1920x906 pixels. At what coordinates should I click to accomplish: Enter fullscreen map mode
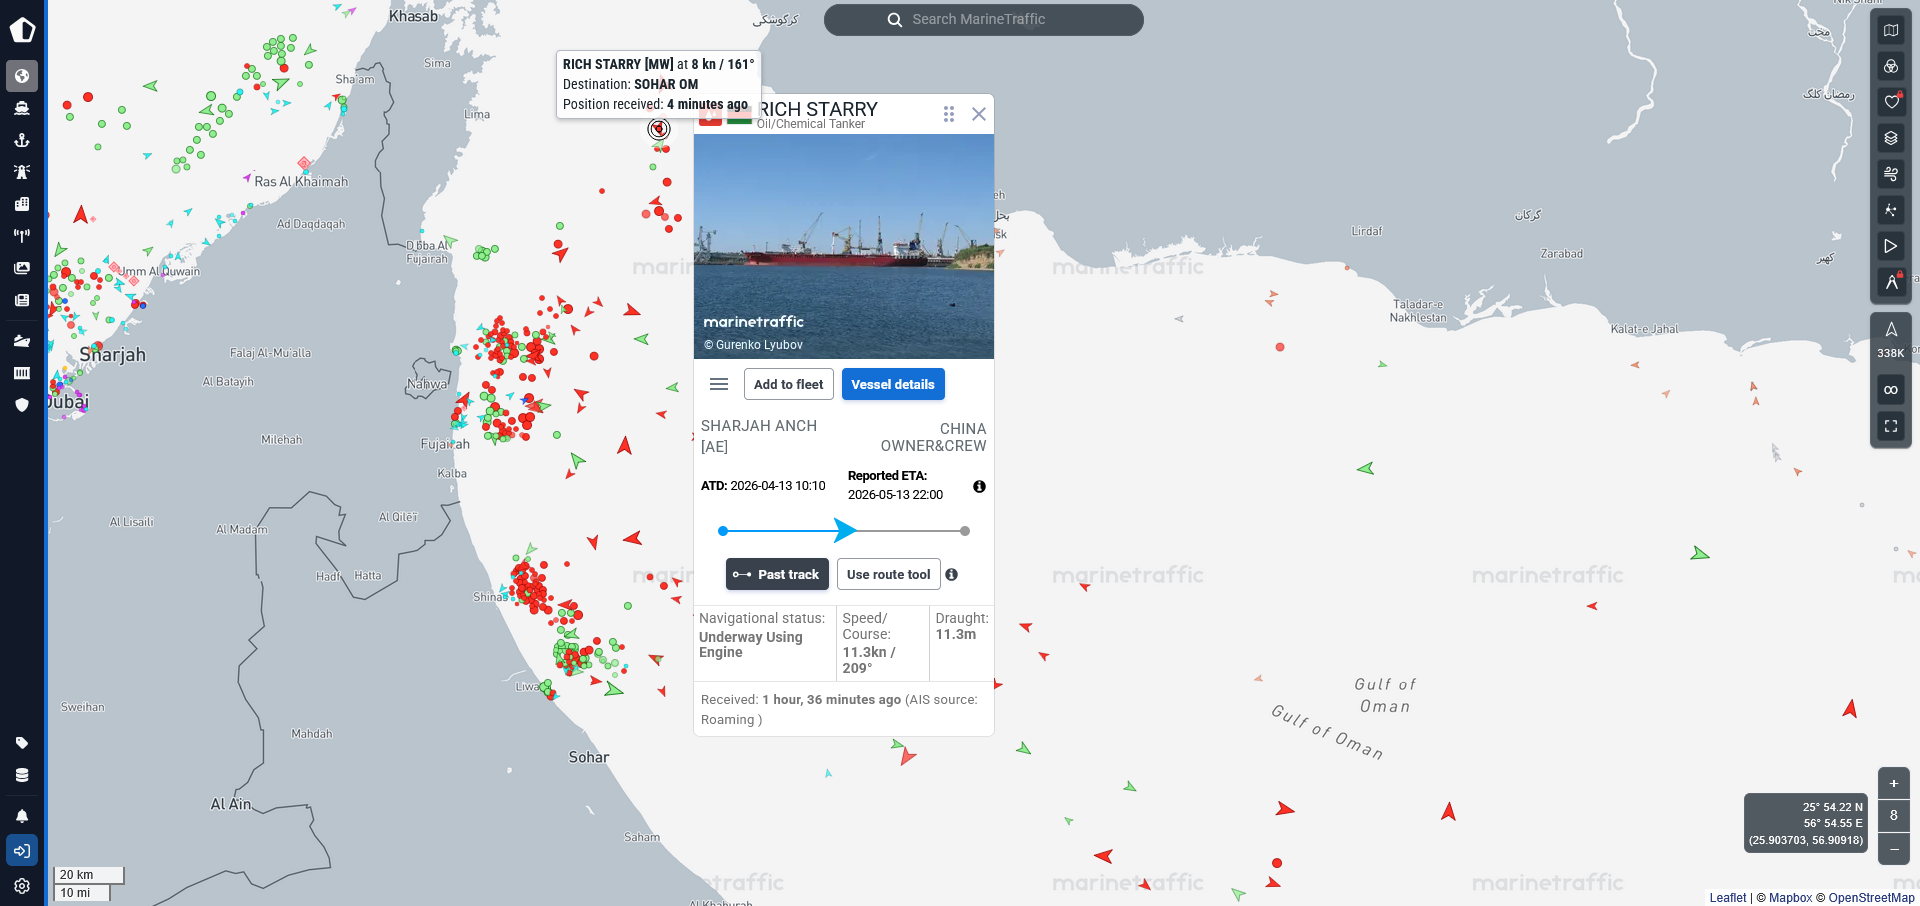(x=1891, y=426)
